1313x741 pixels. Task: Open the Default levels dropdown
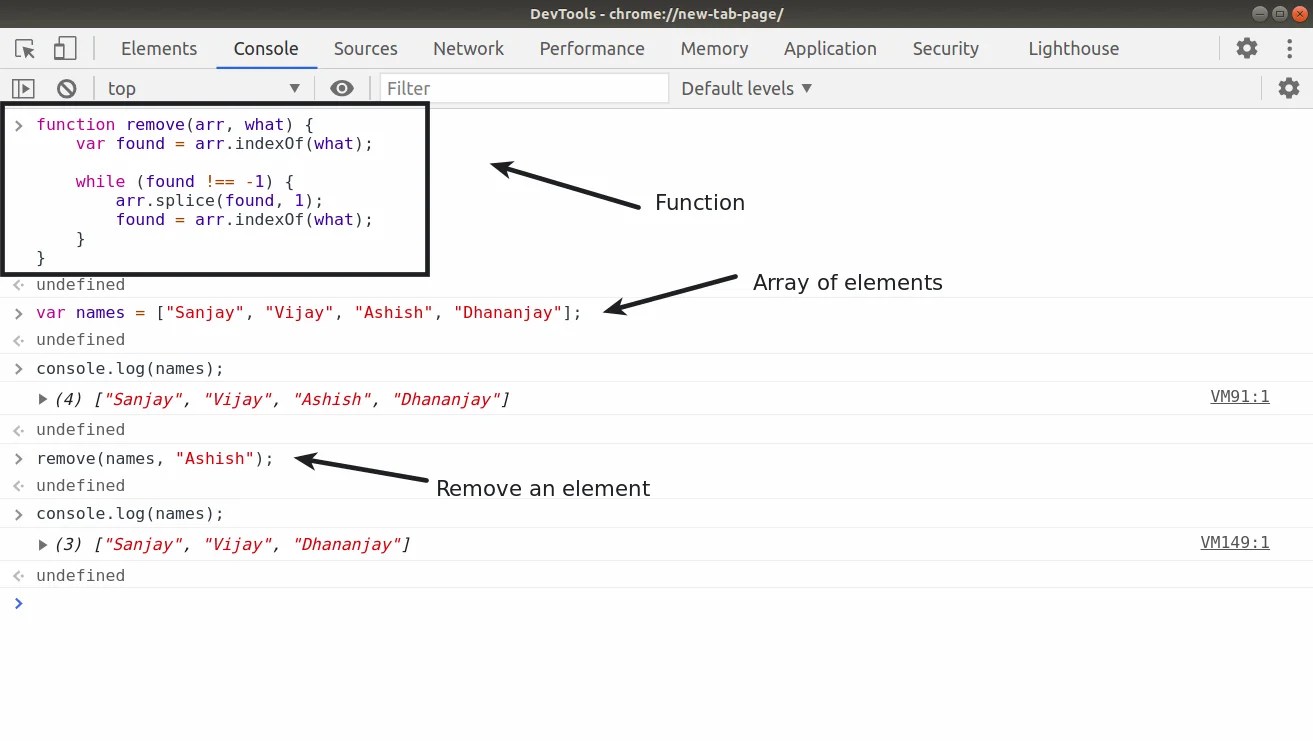pos(746,88)
